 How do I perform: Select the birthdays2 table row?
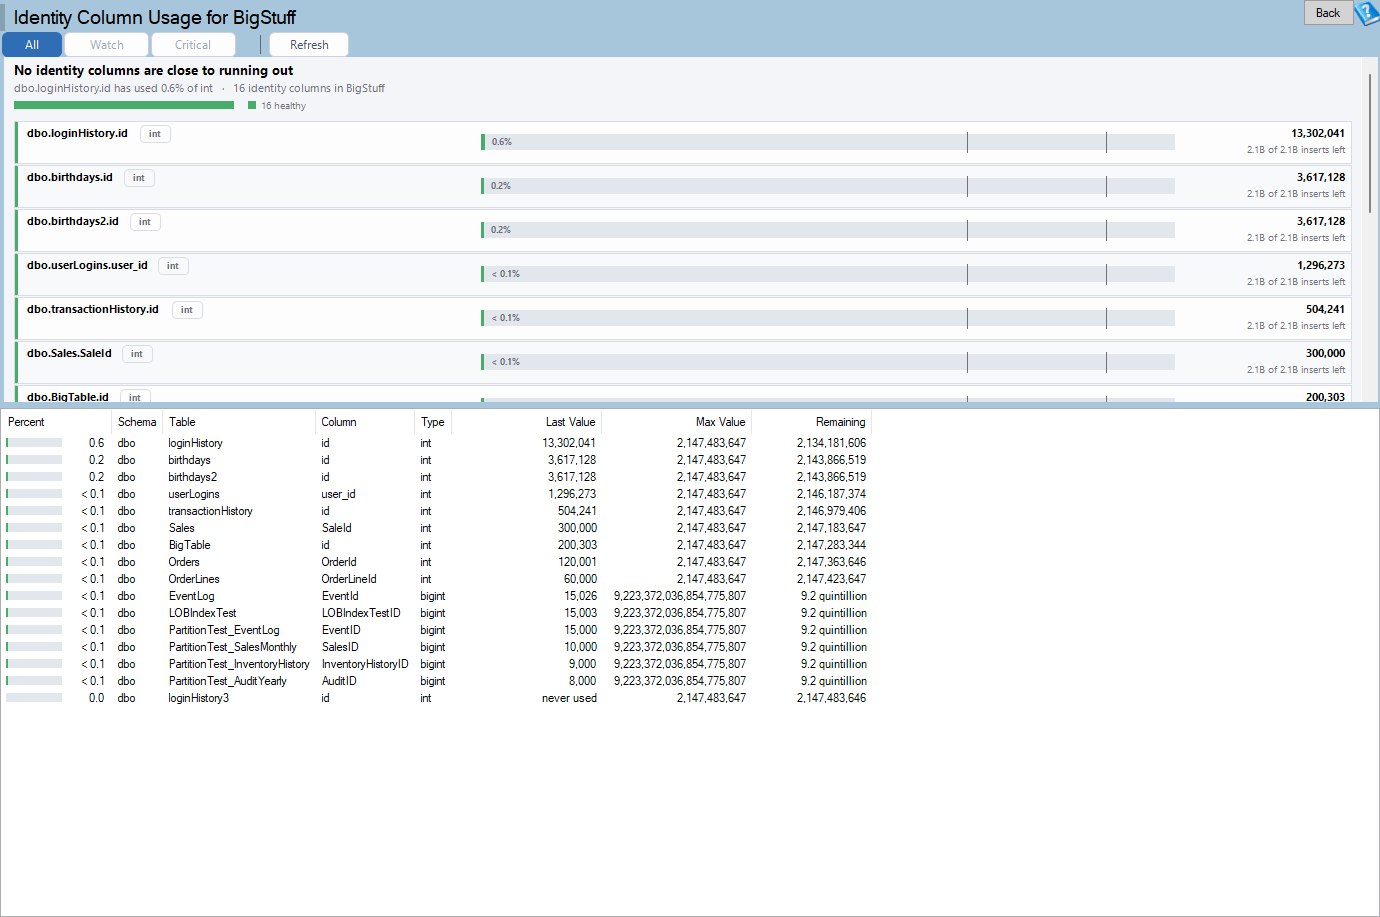click(x=437, y=477)
